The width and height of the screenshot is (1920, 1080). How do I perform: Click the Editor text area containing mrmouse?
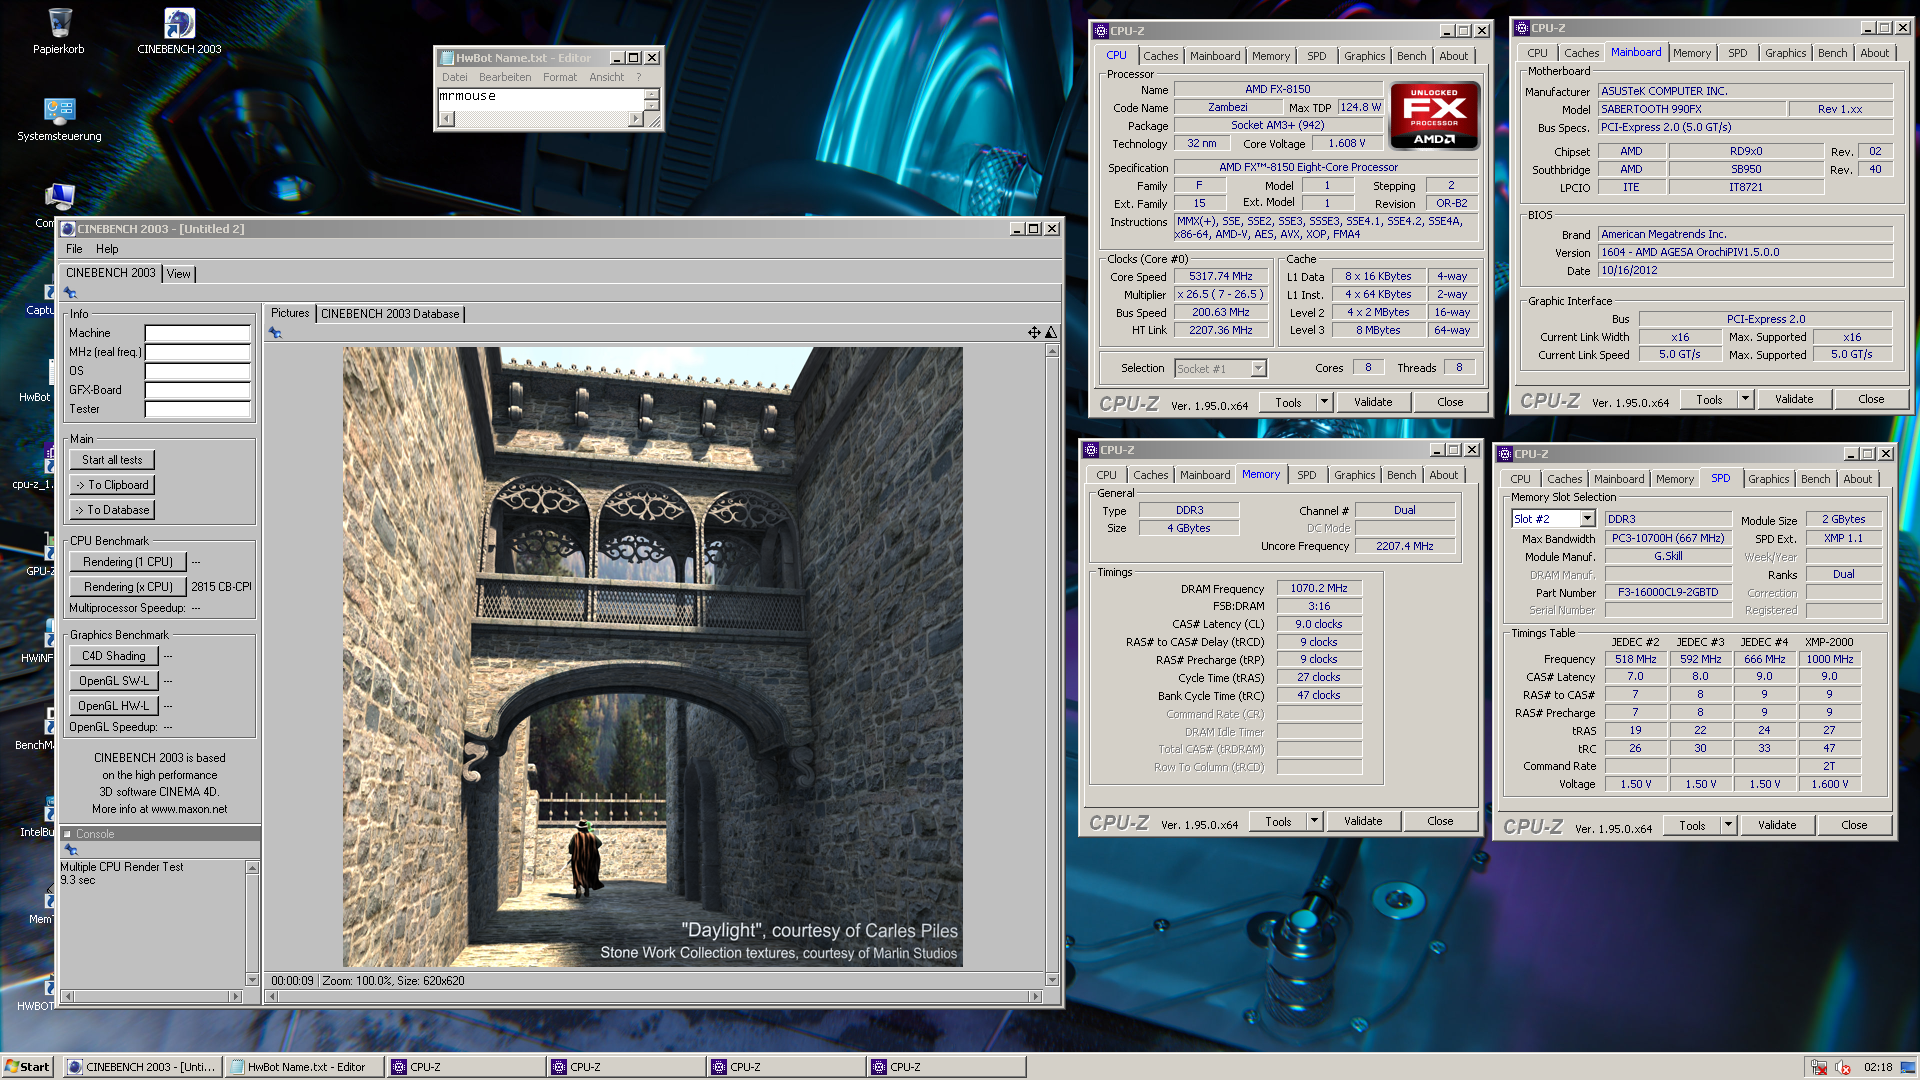pyautogui.click(x=541, y=99)
